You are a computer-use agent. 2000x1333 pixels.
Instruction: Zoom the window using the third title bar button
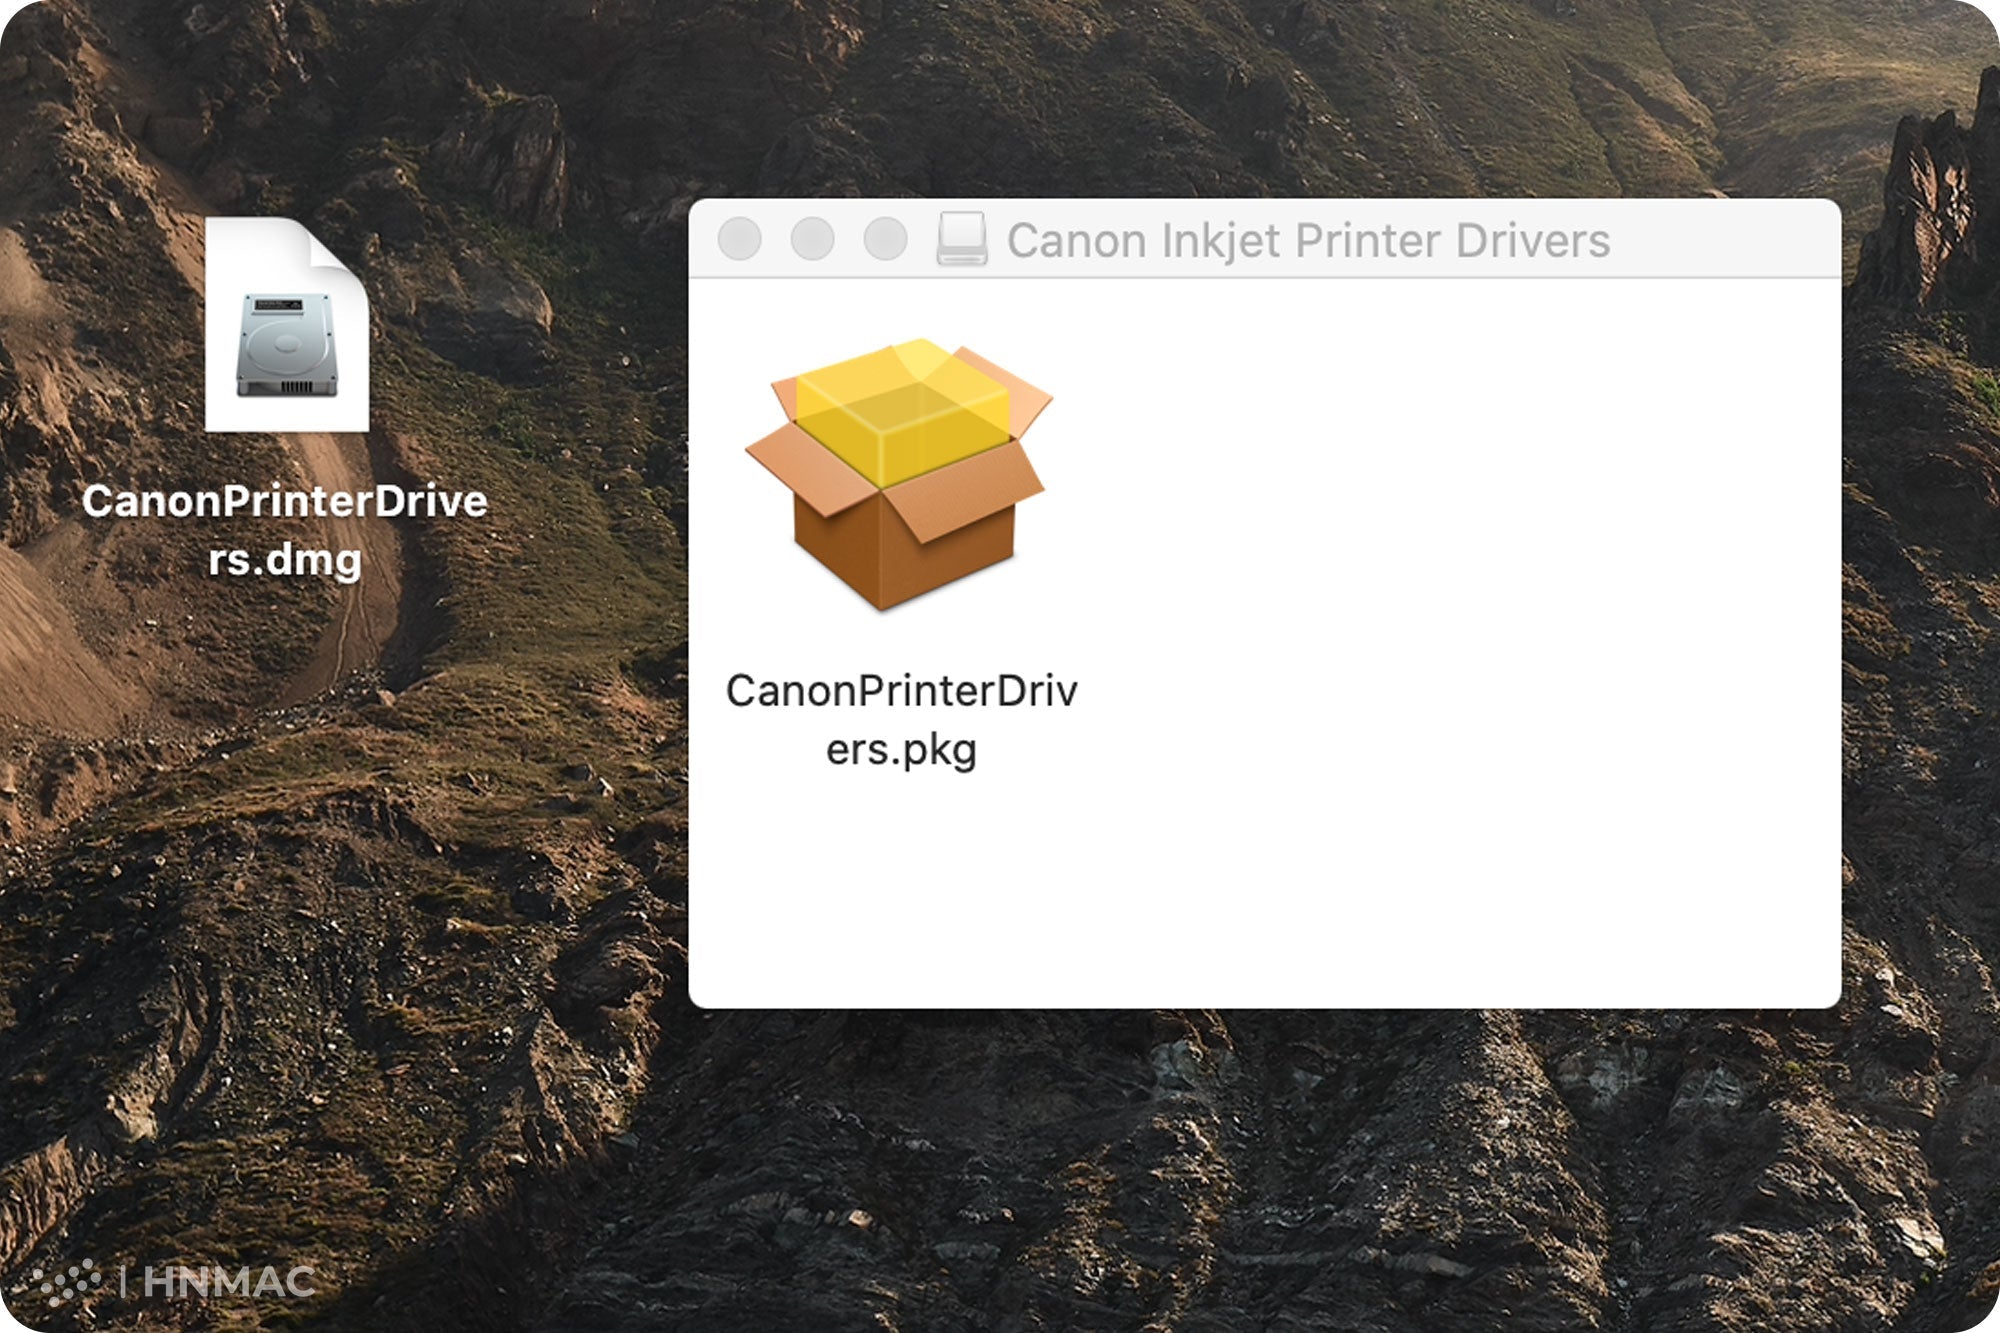click(x=885, y=239)
